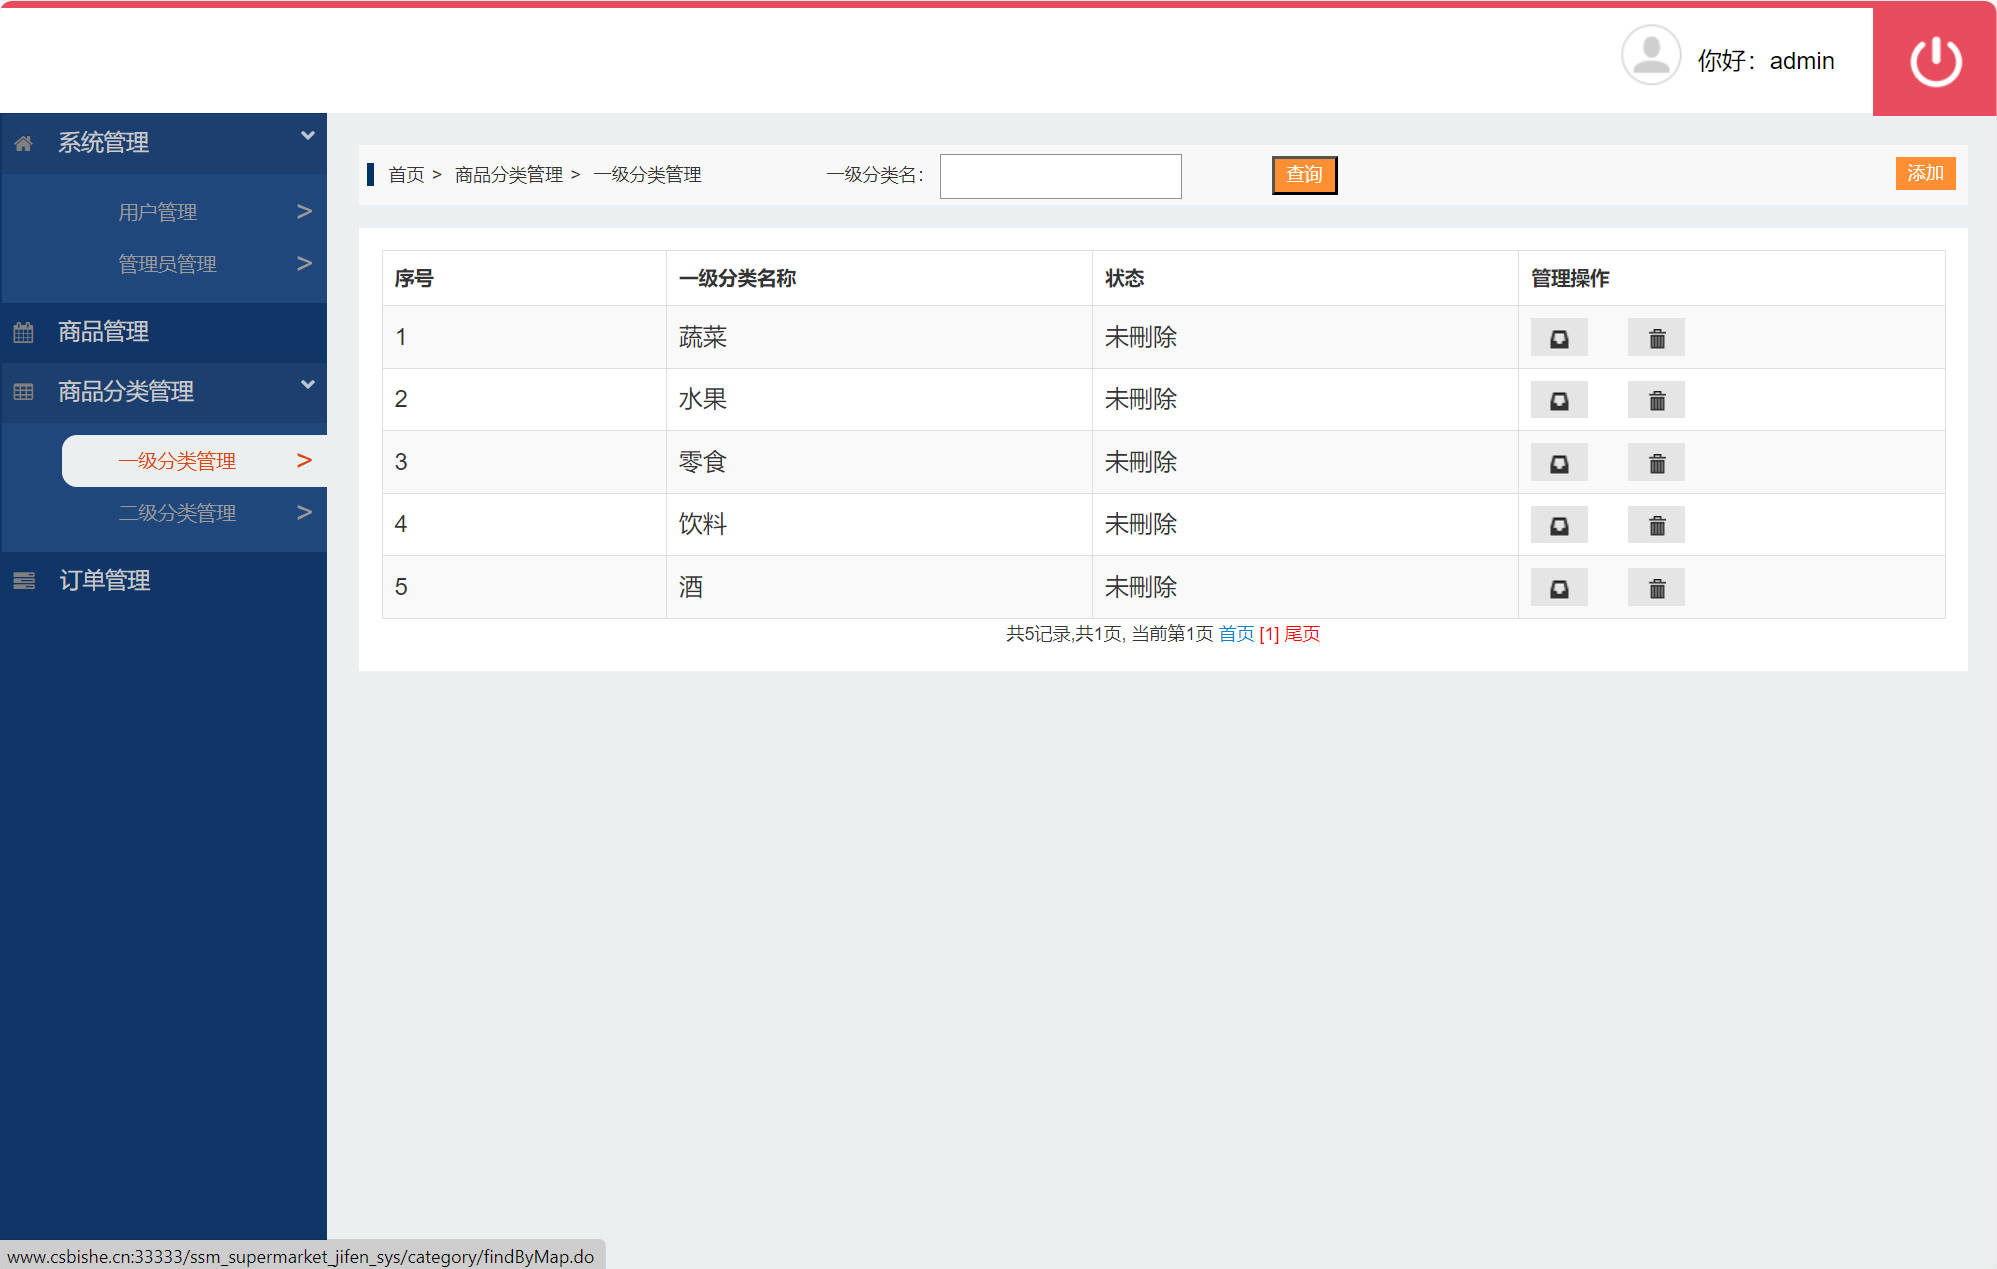Viewport: 1997px width, 1269px height.
Task: Click the home icon beside 系统管理
Action: (x=23, y=142)
